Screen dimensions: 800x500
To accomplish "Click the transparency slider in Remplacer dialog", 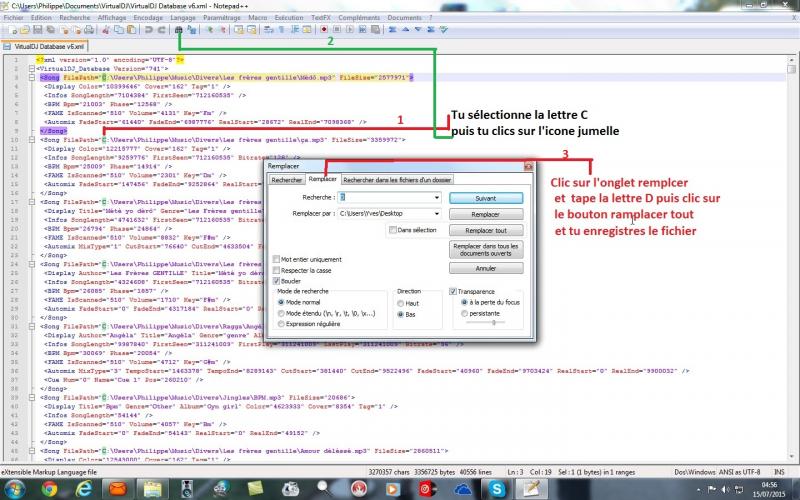I will (x=492, y=323).
